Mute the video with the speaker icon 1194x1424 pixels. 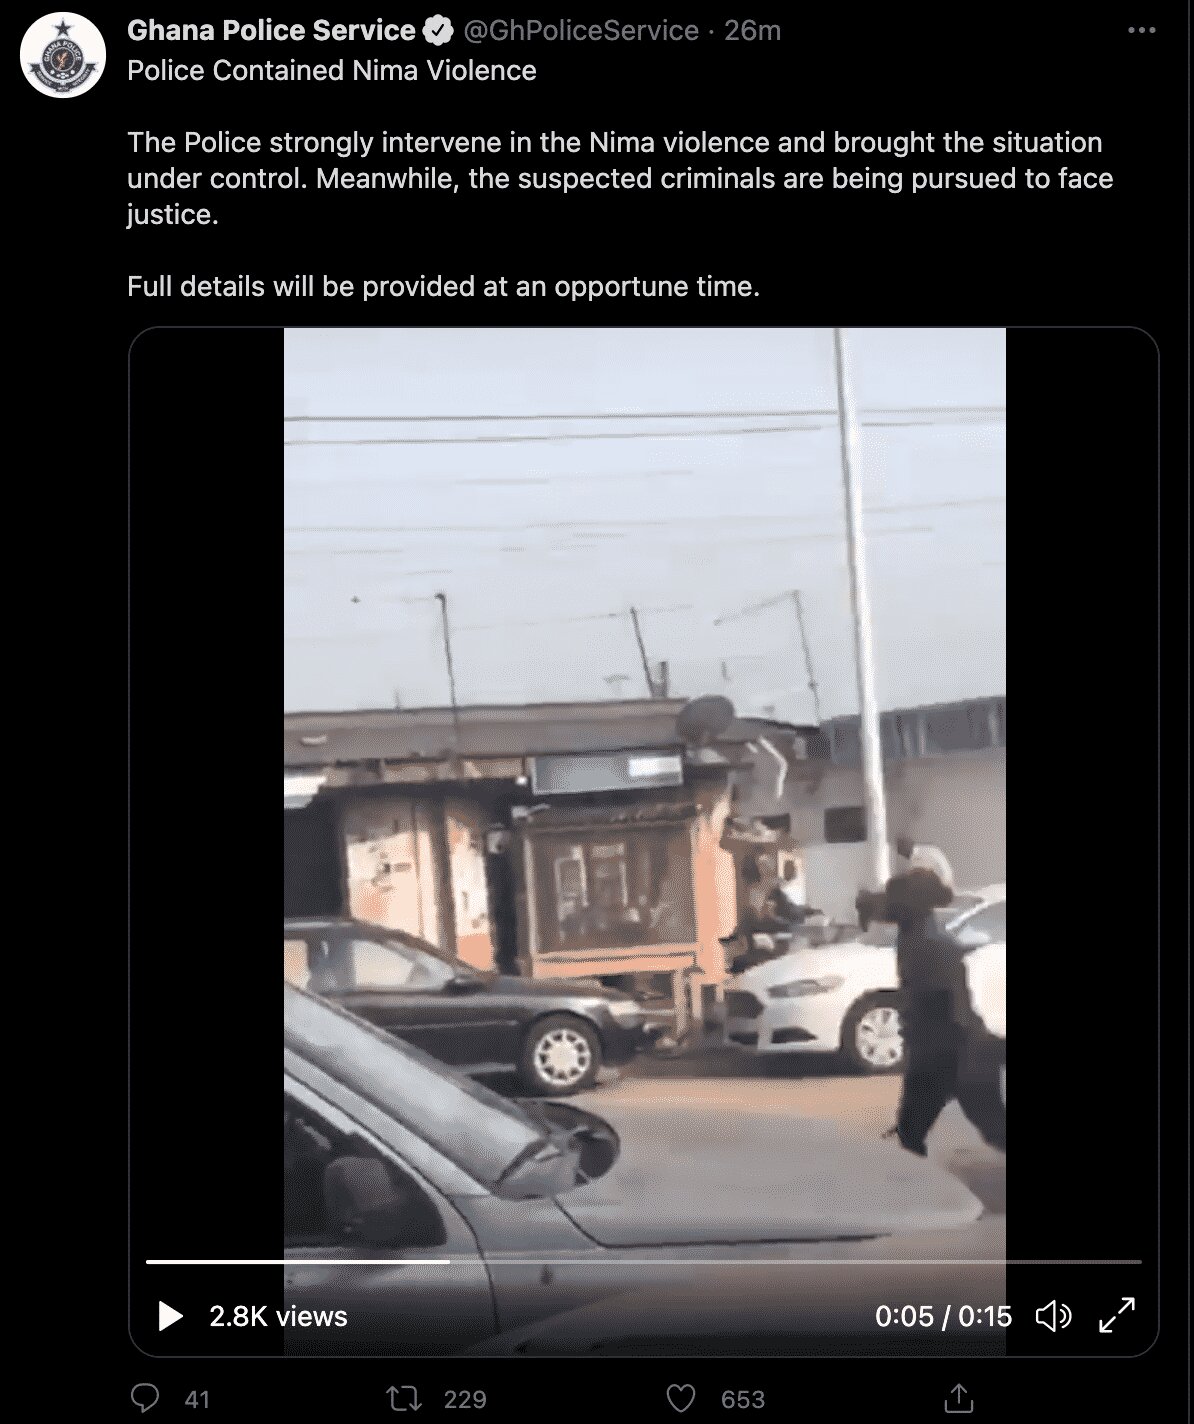pos(1053,1316)
